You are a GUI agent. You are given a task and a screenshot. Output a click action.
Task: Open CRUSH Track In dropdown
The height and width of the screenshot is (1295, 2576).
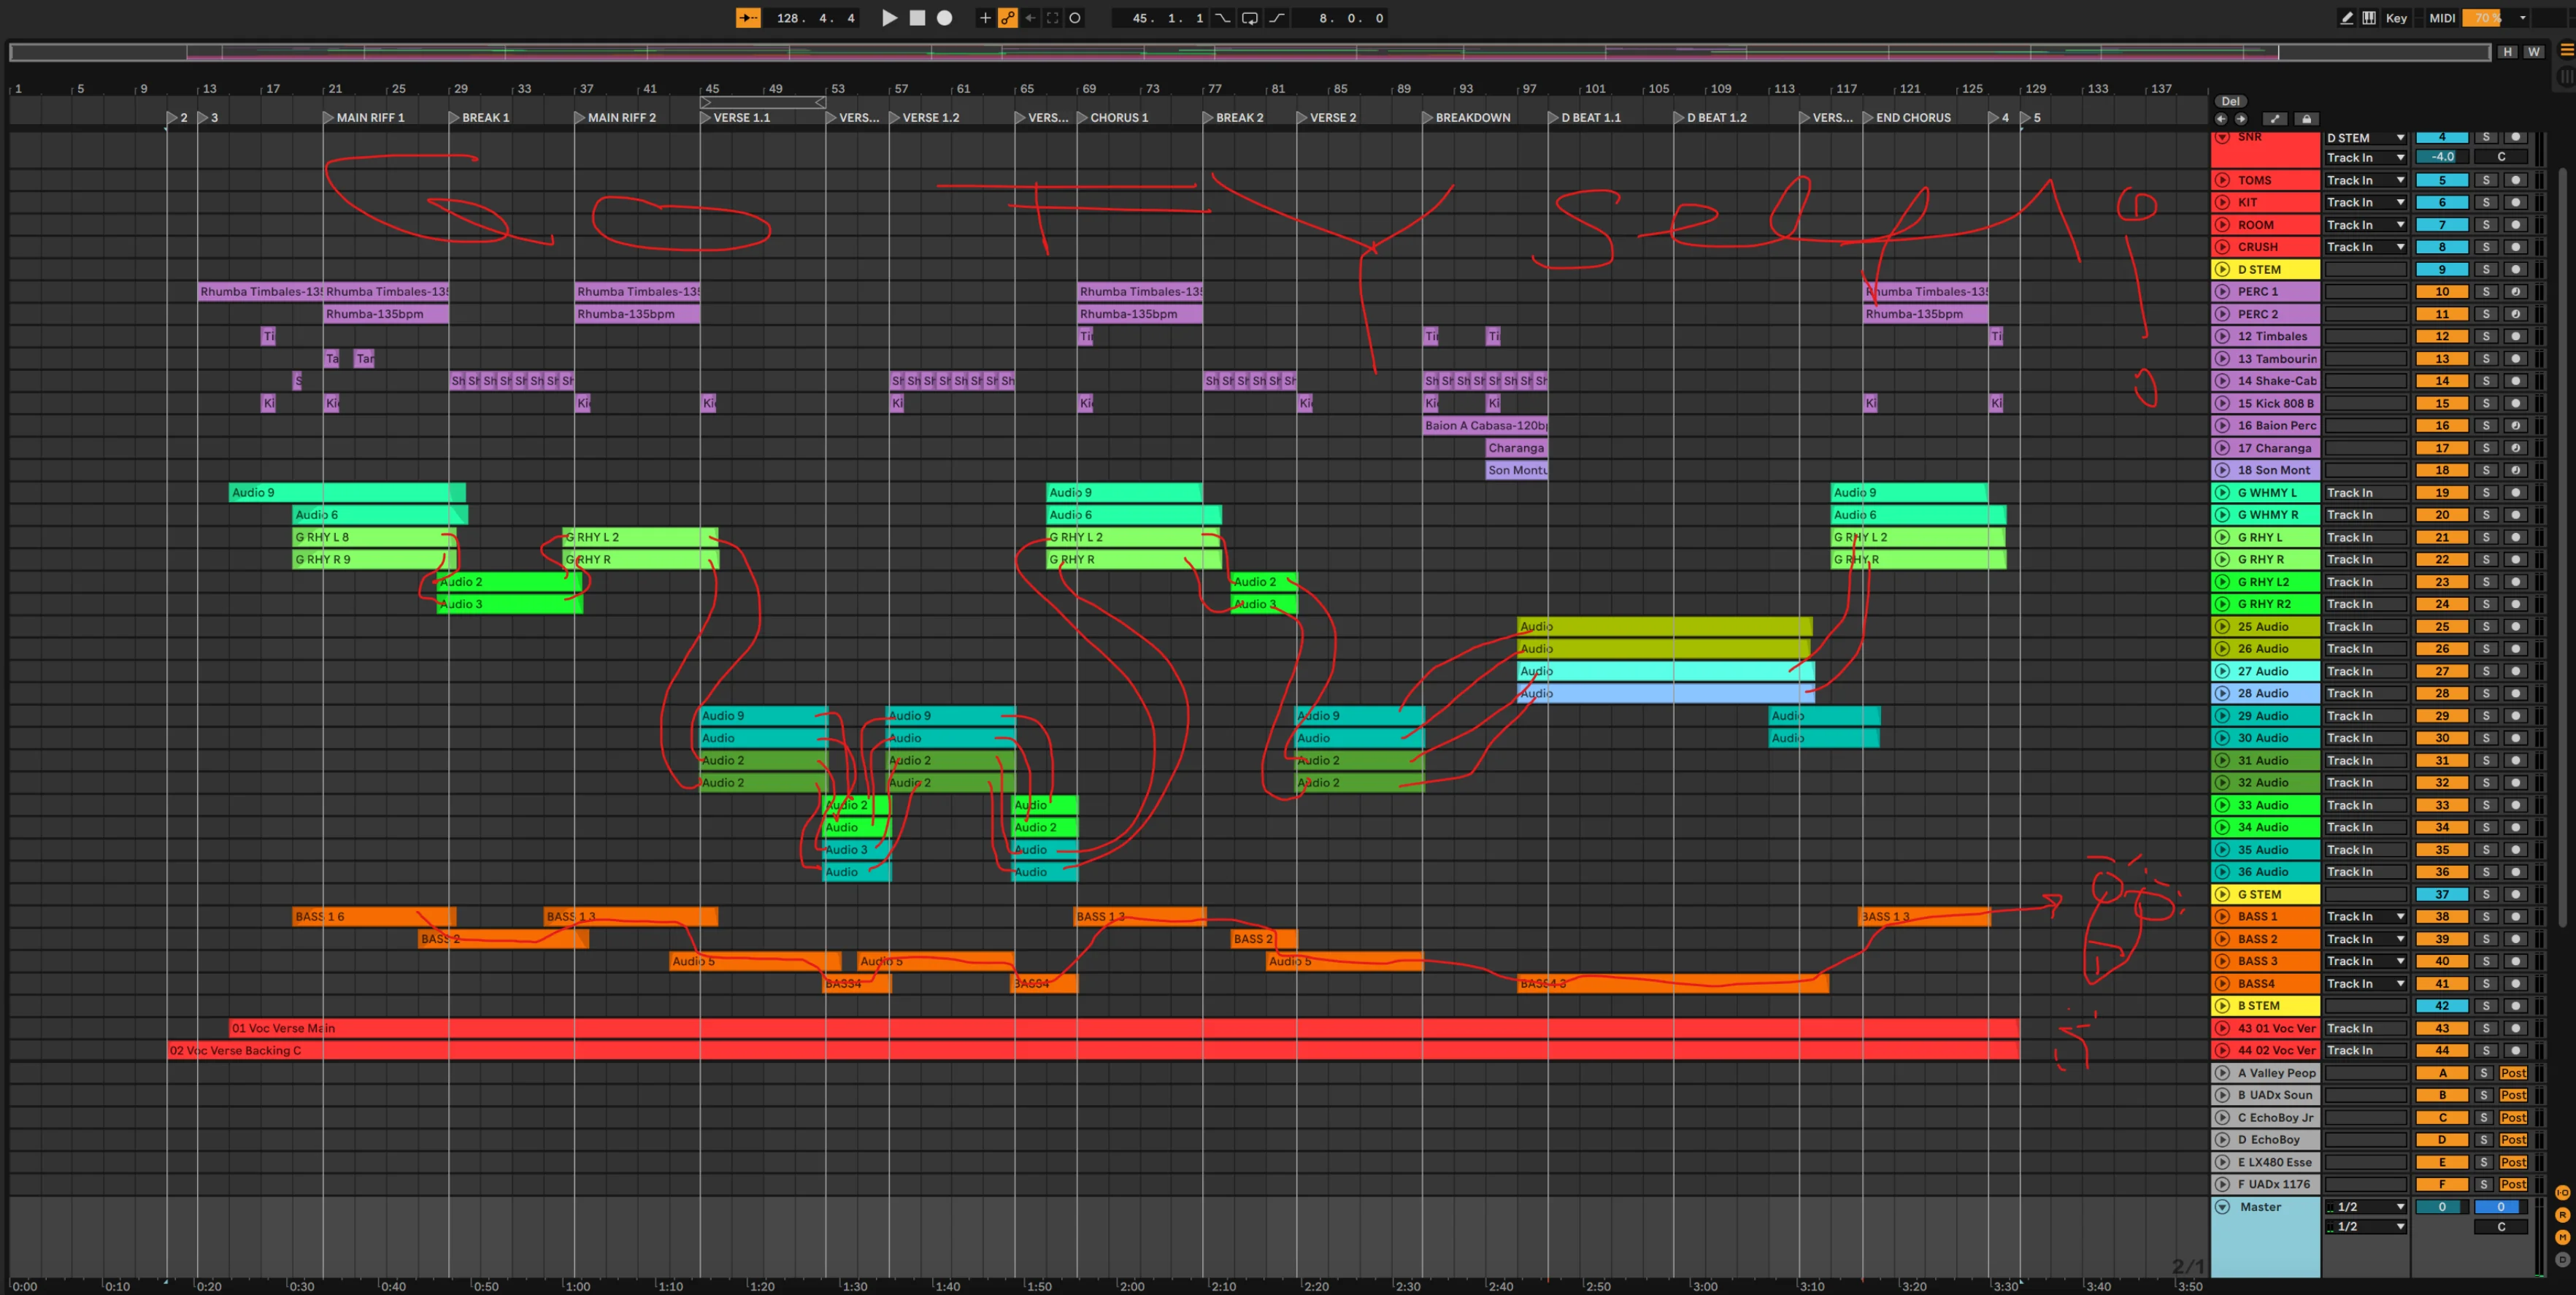[2365, 247]
